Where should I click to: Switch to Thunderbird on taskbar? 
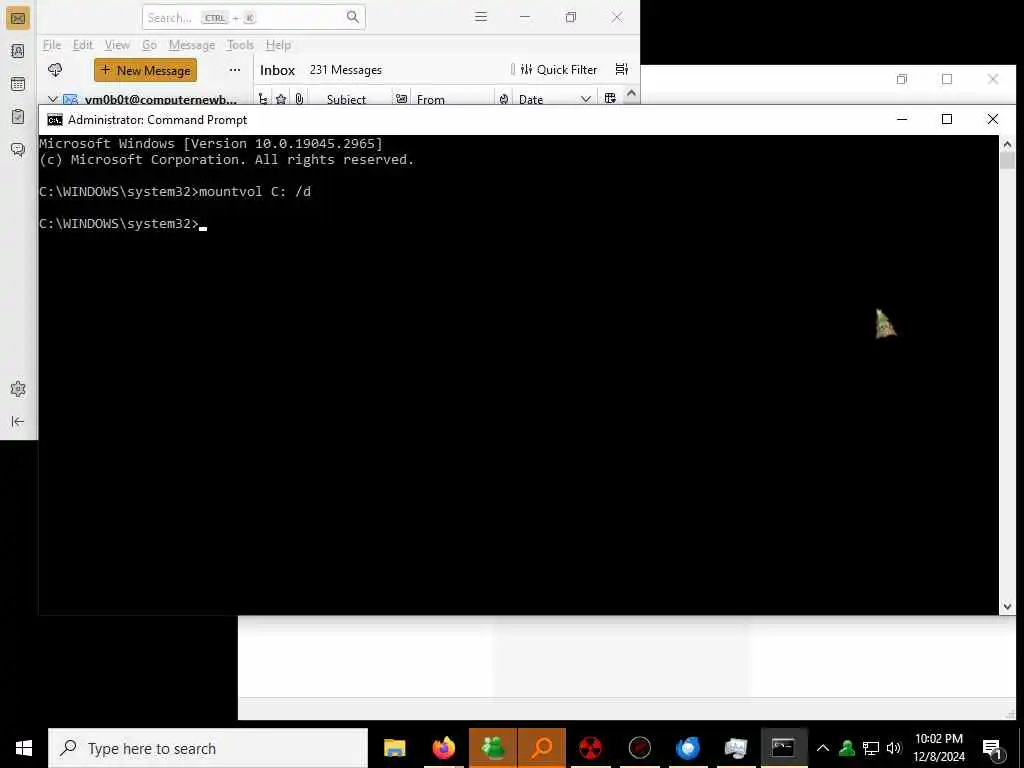(688, 748)
